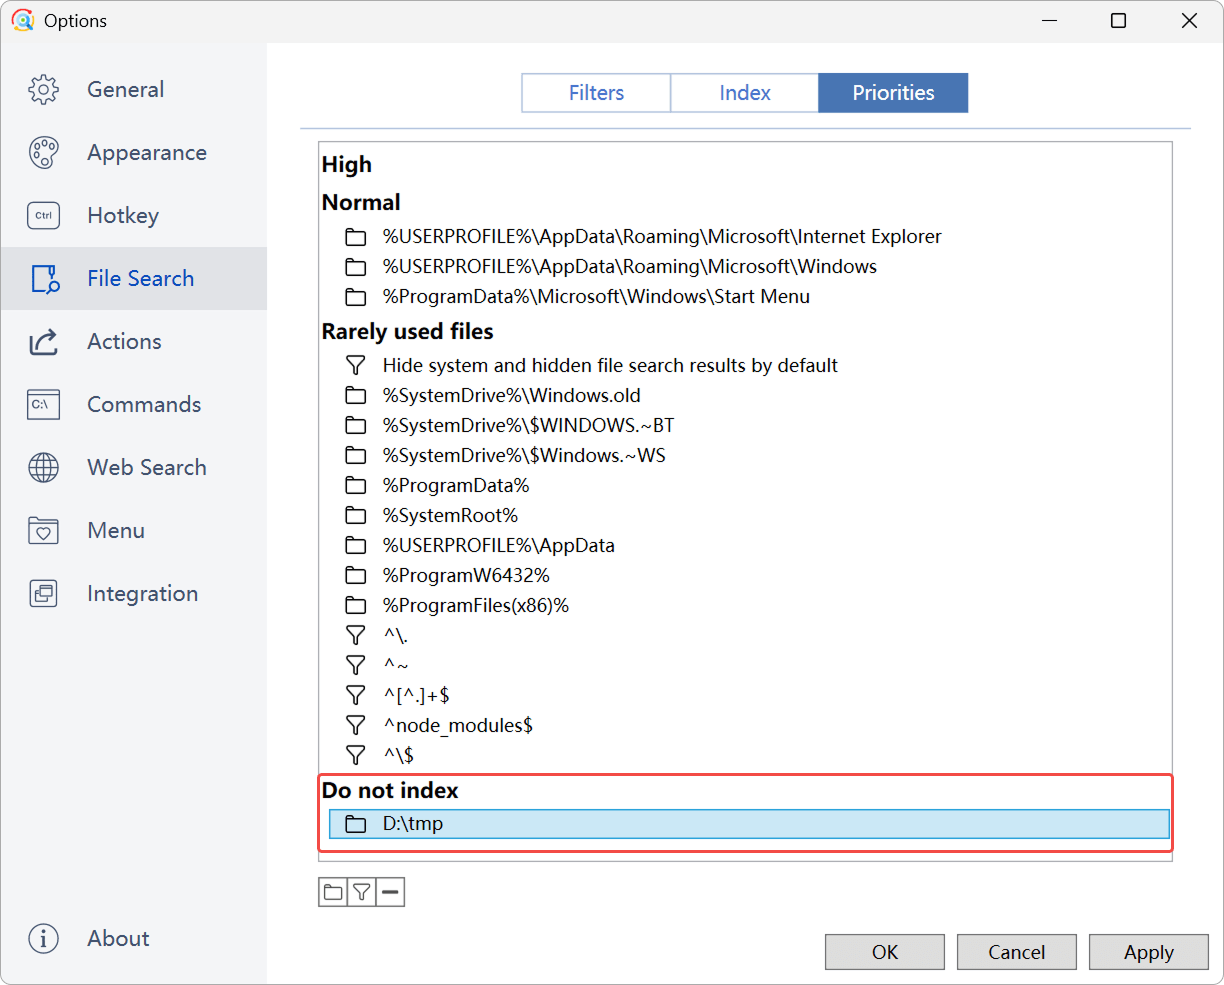
Task: Click the add filter funnel button
Action: point(362,892)
